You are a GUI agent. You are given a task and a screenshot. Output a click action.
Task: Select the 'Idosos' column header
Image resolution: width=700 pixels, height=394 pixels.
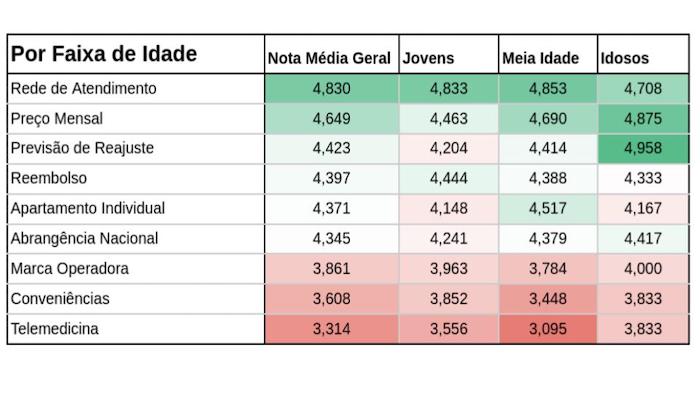[643, 54]
